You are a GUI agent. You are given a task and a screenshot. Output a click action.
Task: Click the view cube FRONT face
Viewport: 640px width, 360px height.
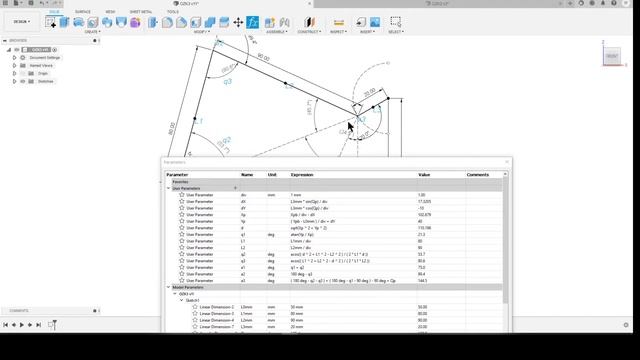[612, 56]
